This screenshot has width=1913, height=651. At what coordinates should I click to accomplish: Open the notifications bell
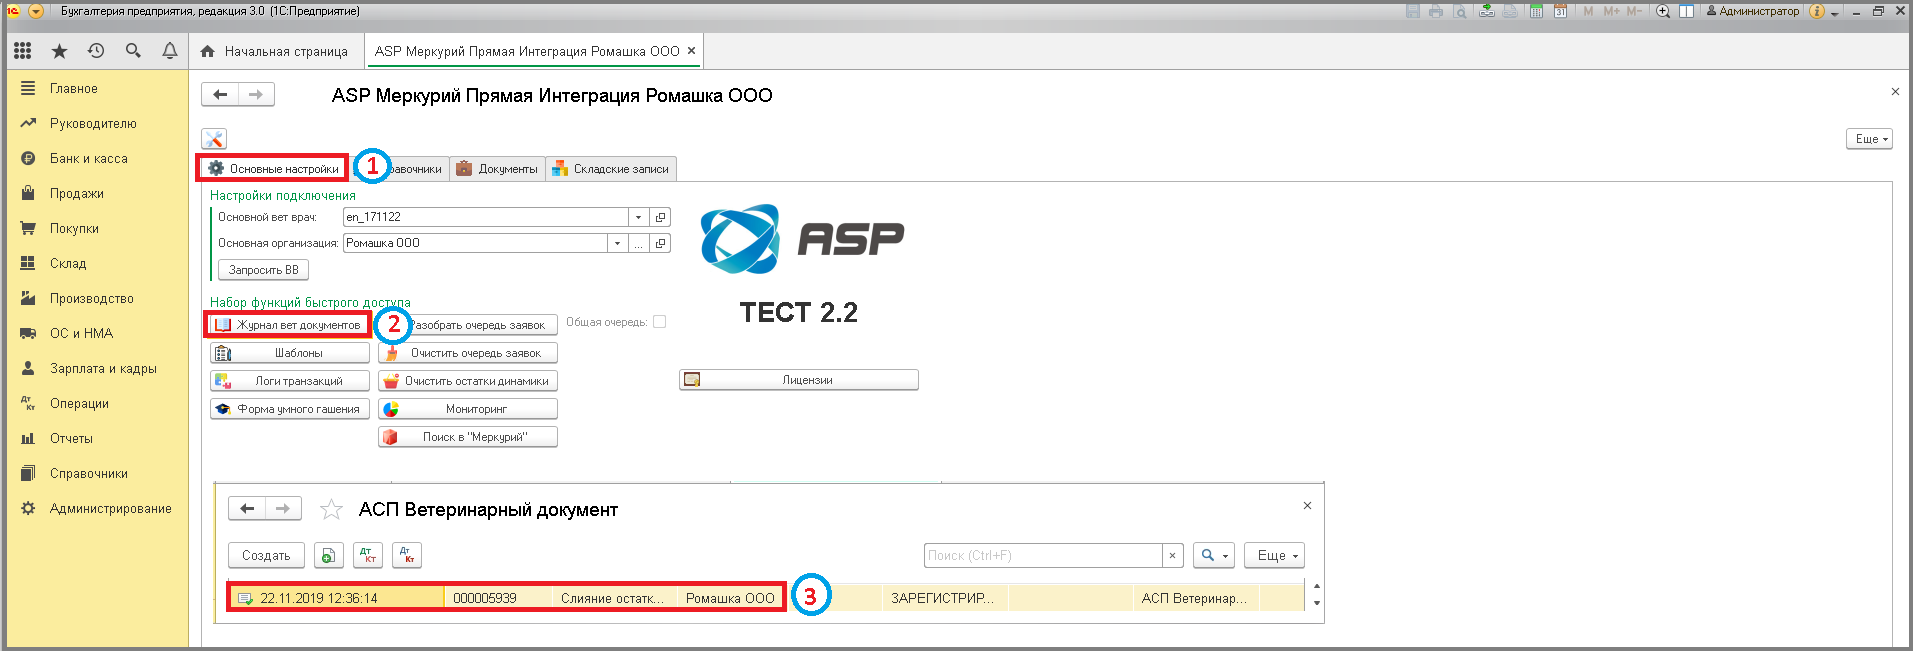[x=170, y=51]
